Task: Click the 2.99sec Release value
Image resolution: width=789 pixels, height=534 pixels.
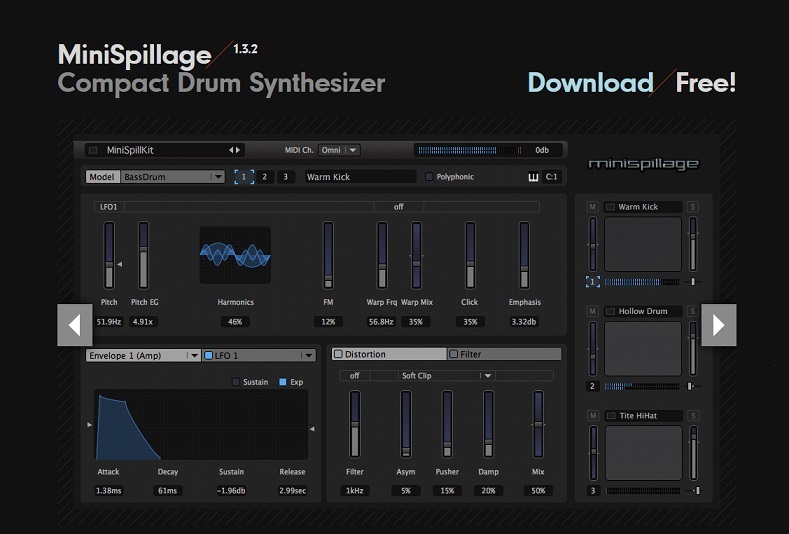Action: pos(292,491)
